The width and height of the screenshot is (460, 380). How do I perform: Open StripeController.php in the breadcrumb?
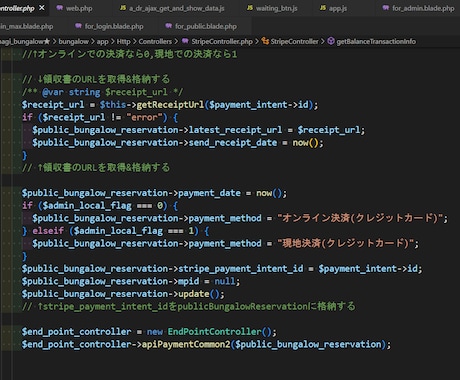point(222,41)
